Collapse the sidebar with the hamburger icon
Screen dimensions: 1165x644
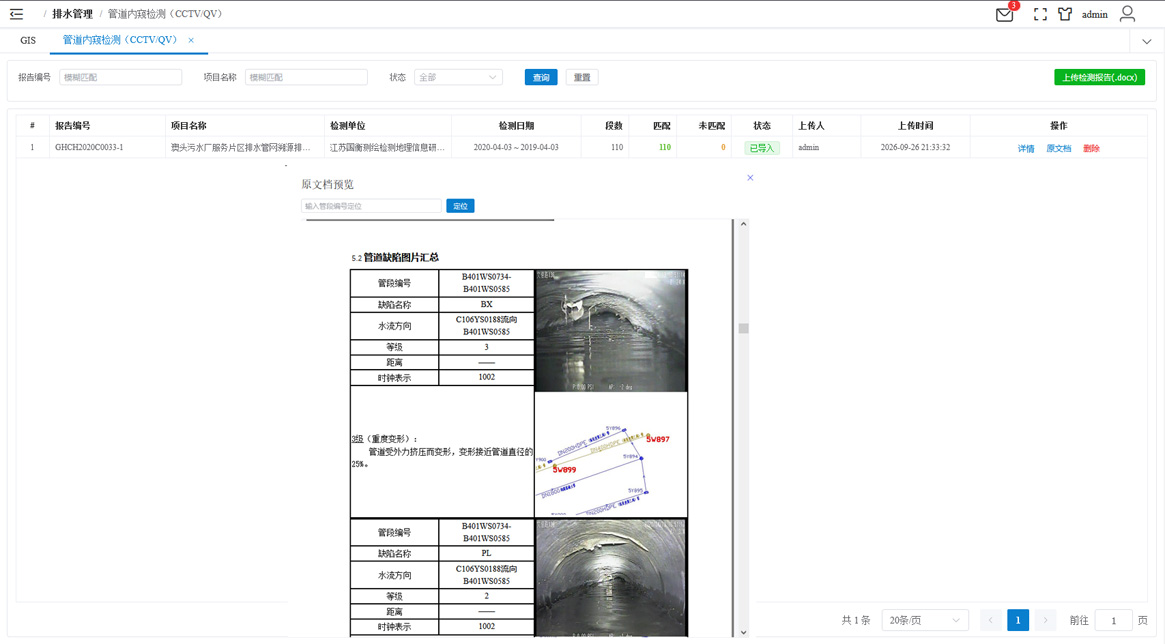16,14
